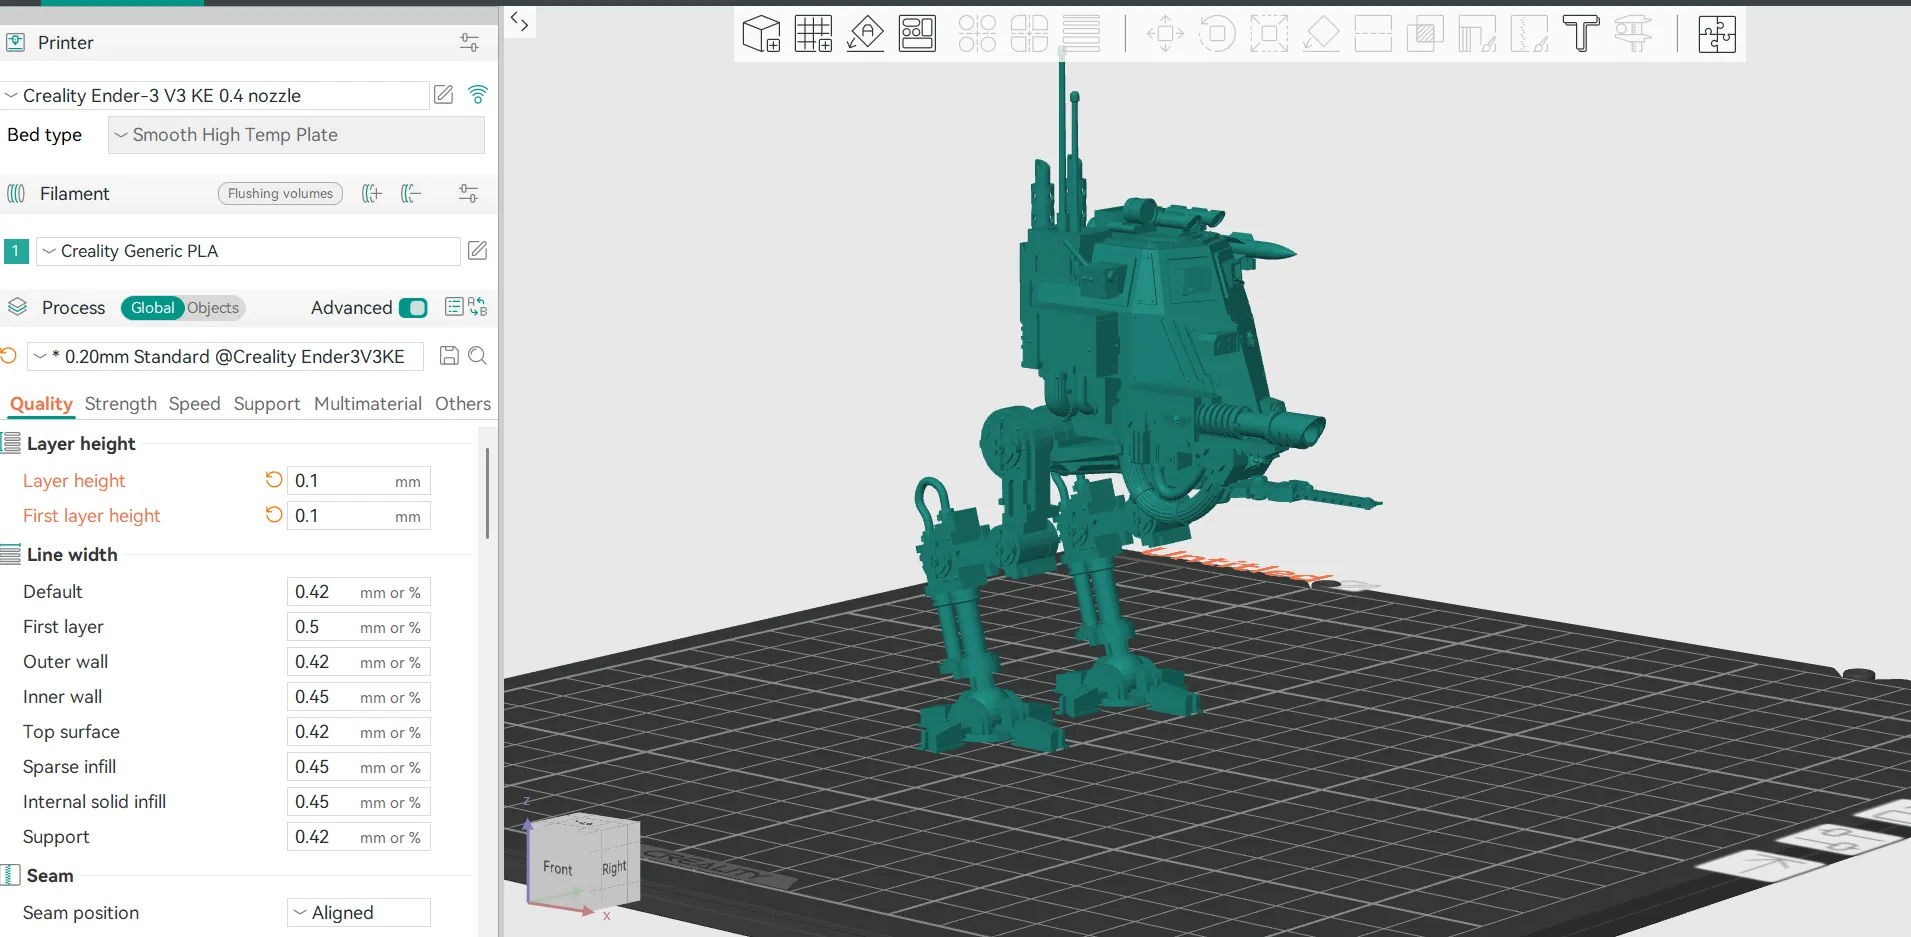Click the printer Wi-Fi connection icon
1911x937 pixels.
[478, 95]
